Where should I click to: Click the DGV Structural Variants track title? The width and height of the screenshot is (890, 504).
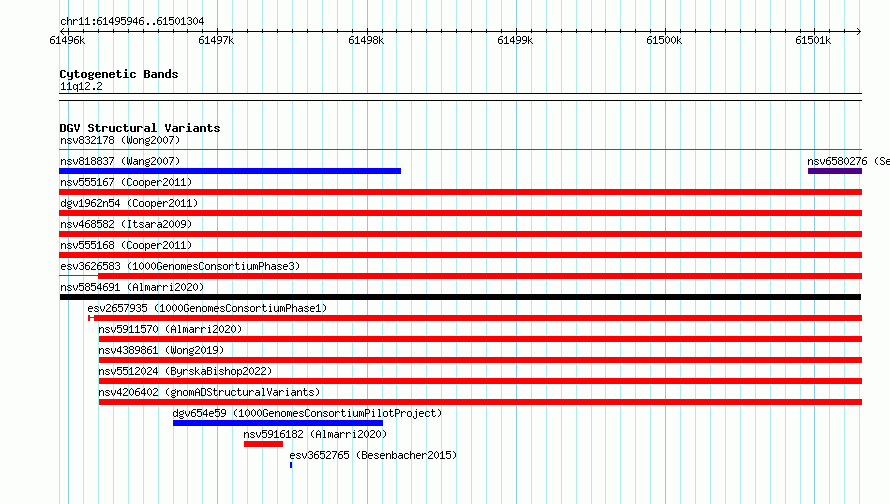point(140,128)
